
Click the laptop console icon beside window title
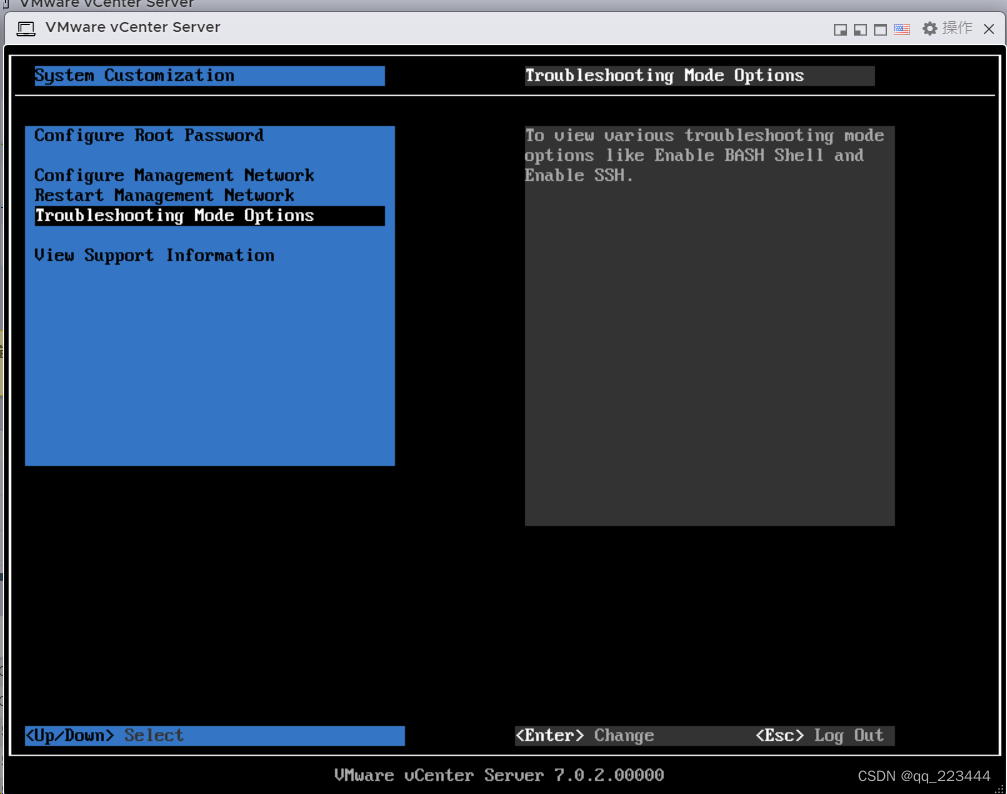pos(26,29)
